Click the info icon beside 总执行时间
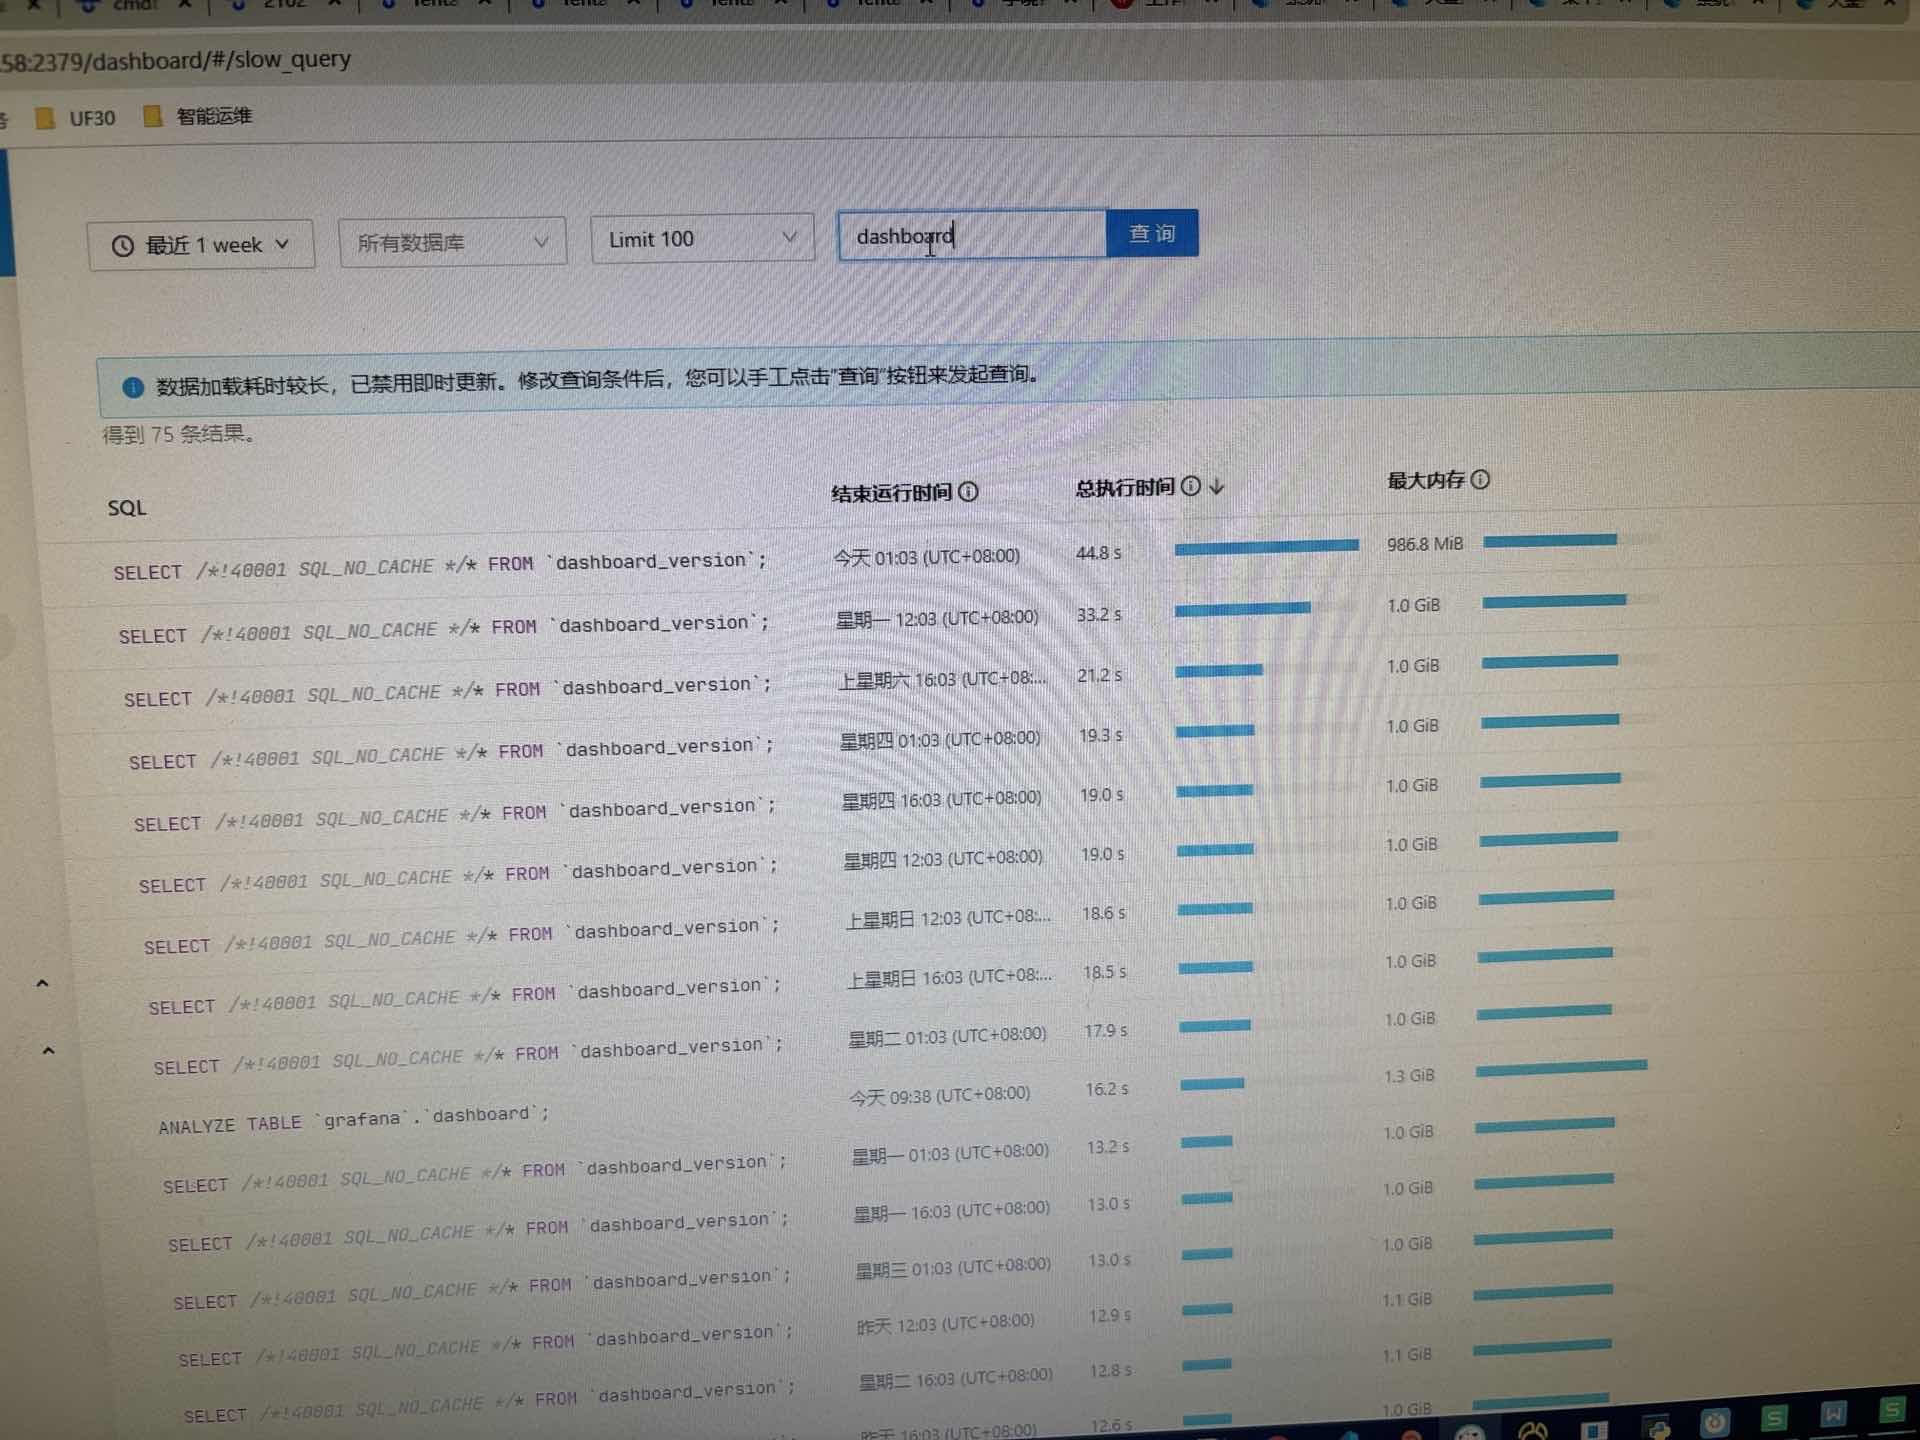 tap(1190, 486)
